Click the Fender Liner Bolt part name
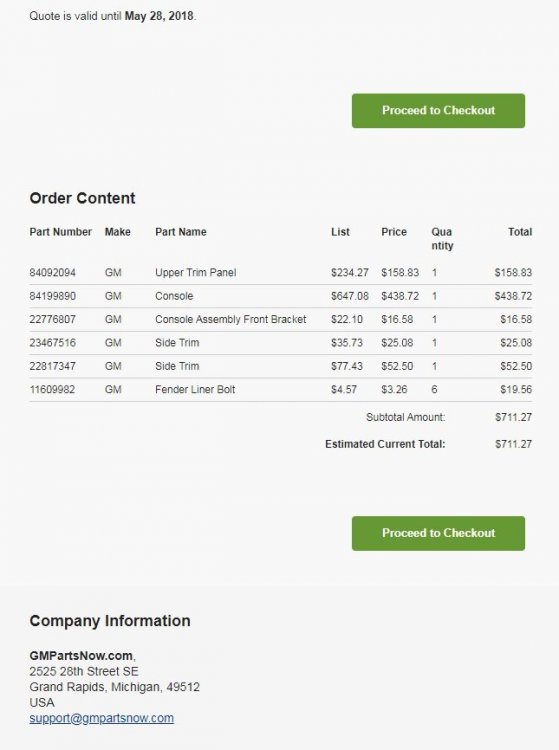The height and width of the screenshot is (750, 559). coord(195,389)
